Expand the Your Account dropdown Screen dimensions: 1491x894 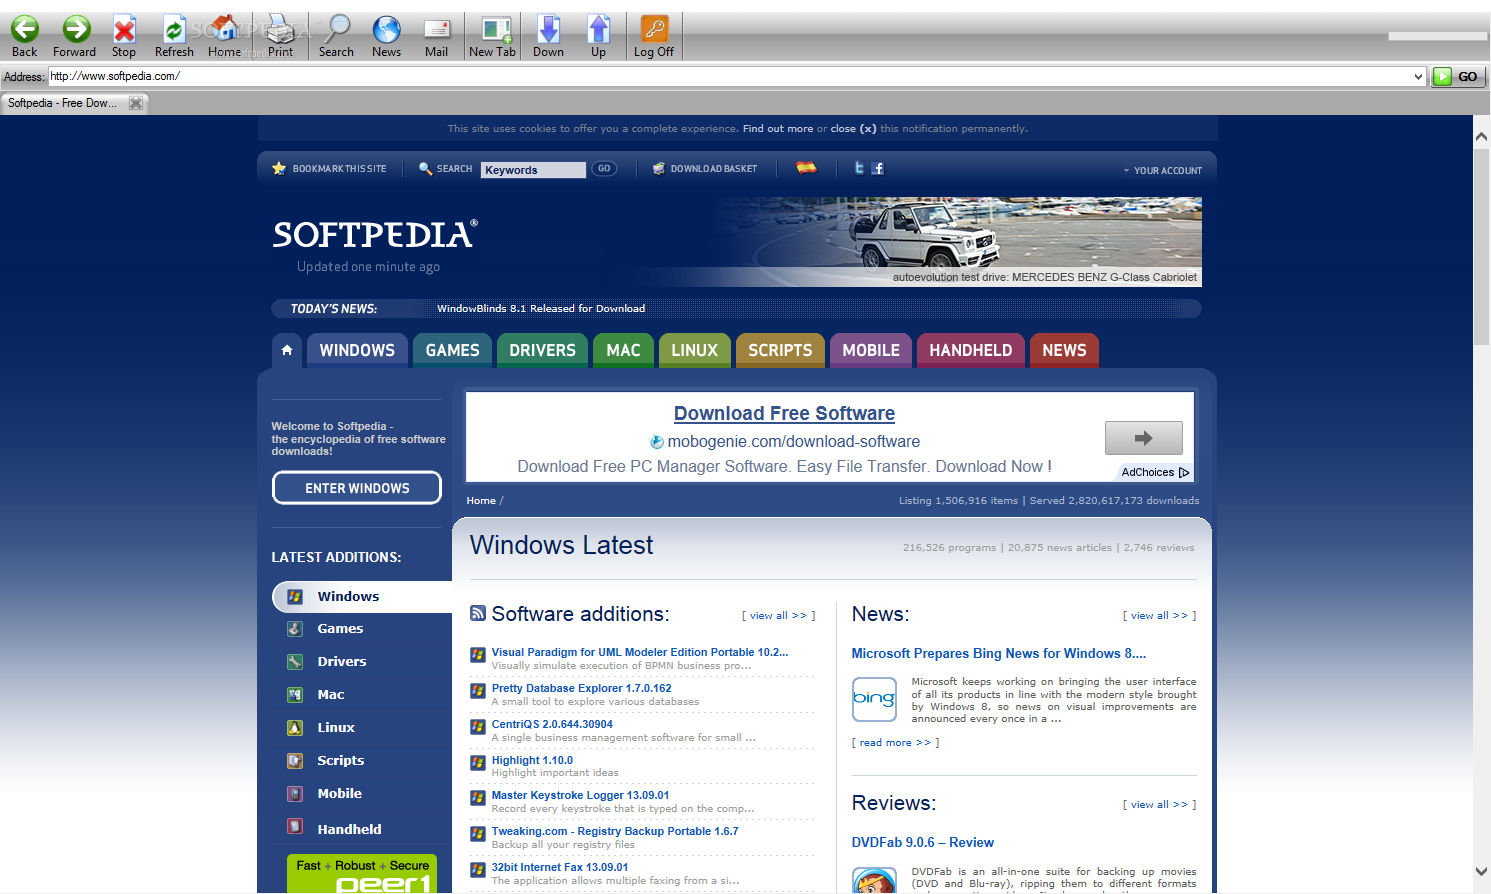point(1162,171)
